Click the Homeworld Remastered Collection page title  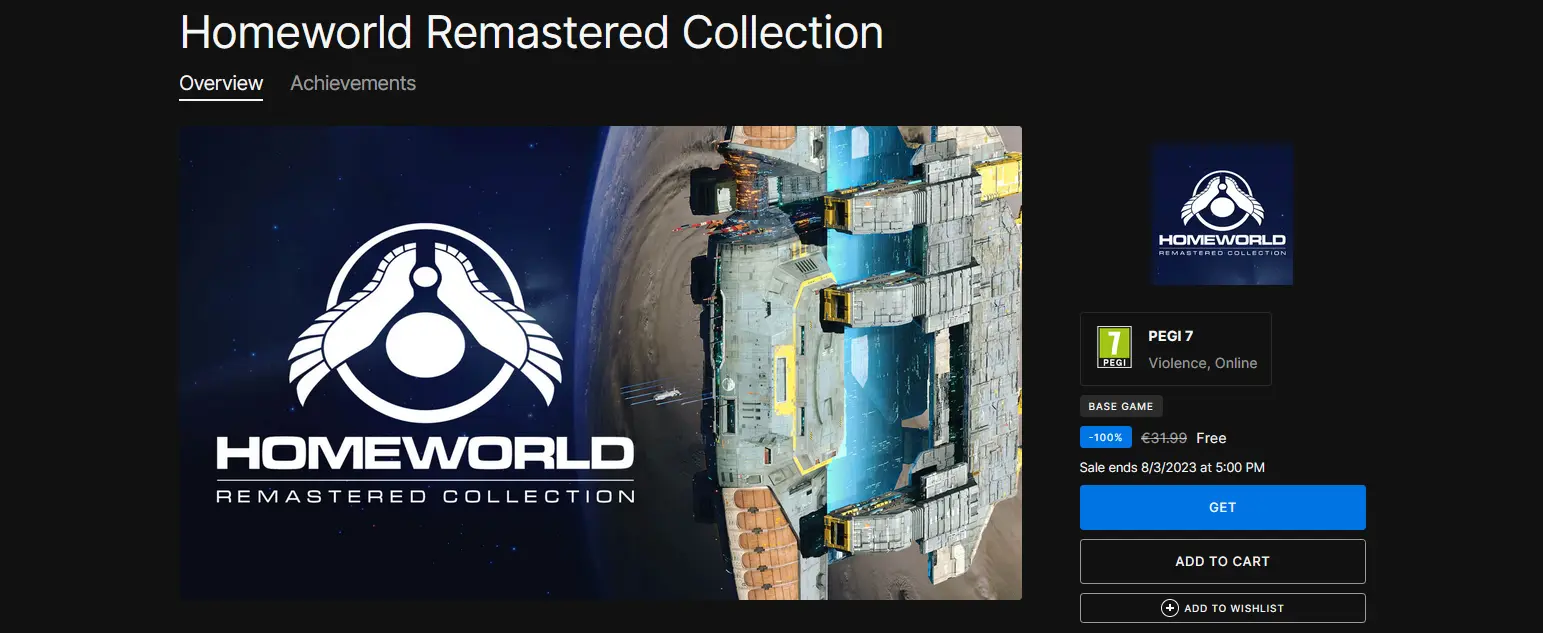pos(532,32)
